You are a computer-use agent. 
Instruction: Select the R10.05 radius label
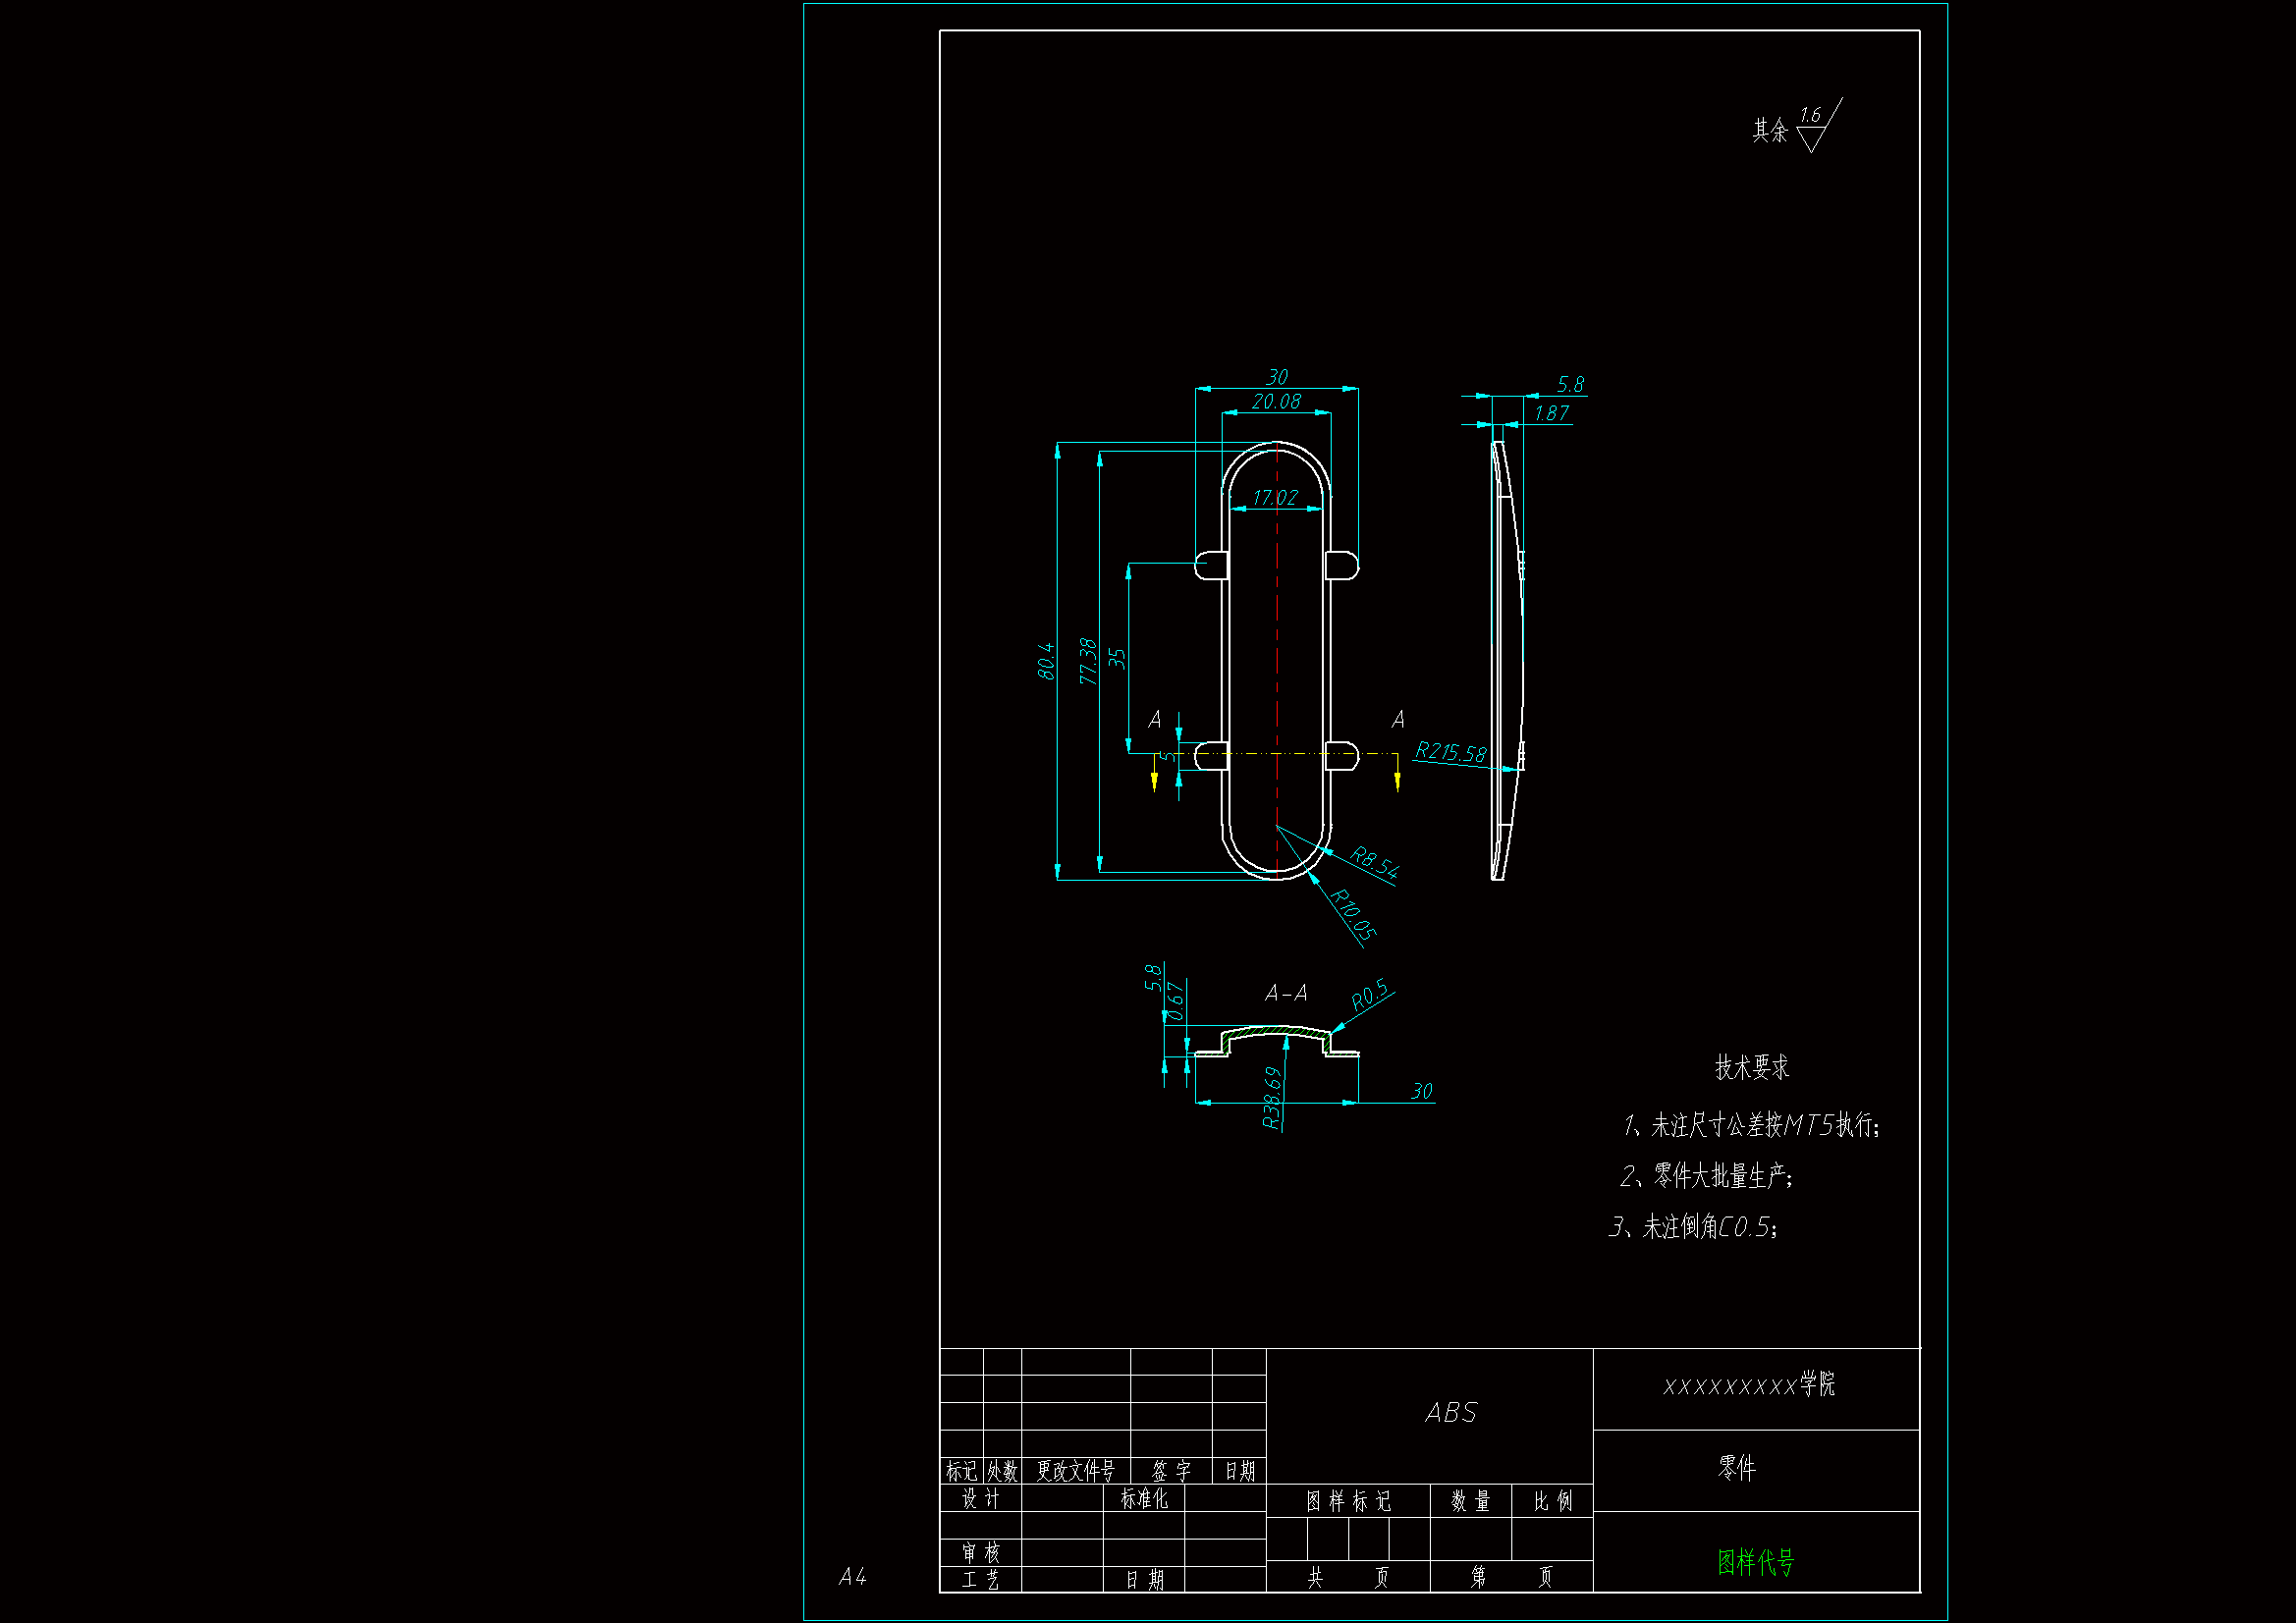pyautogui.click(x=1354, y=915)
